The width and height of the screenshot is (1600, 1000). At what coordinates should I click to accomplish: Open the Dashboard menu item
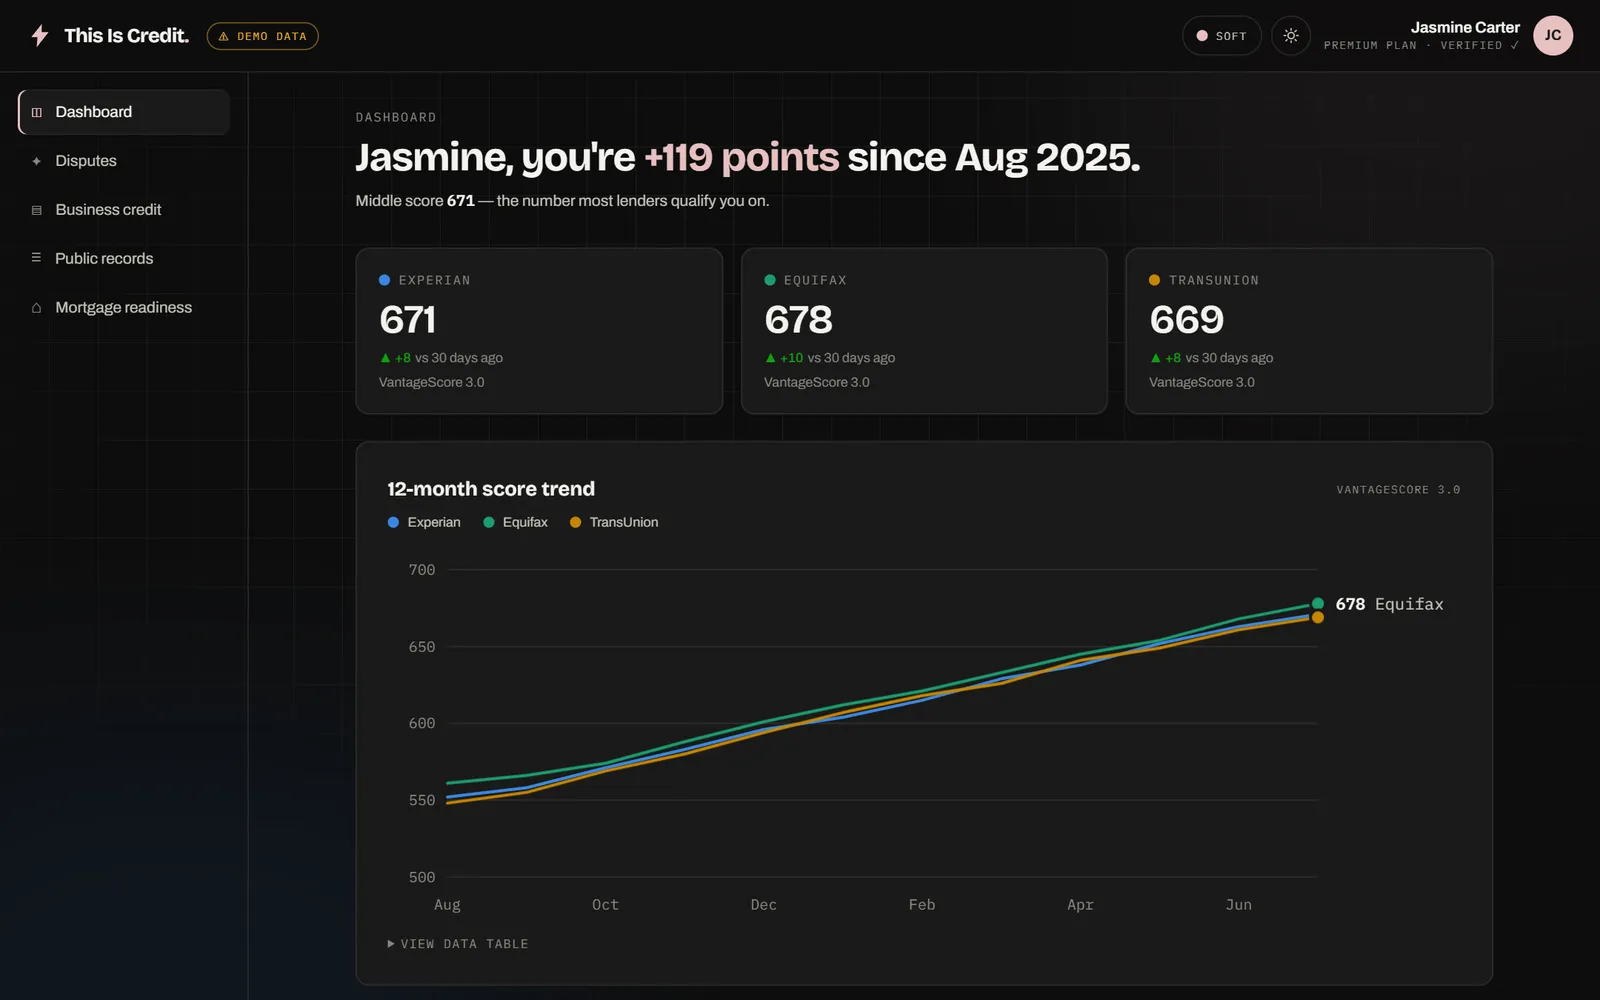point(124,112)
